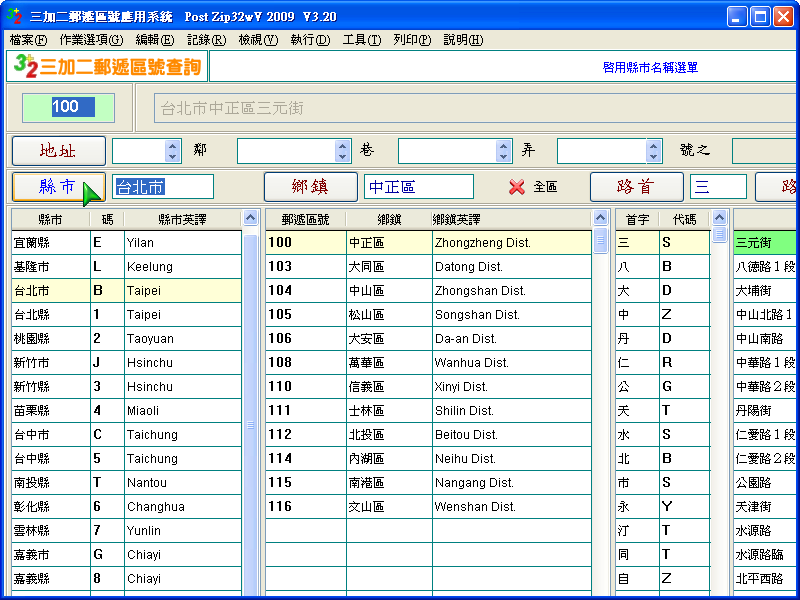Select the 永 initial character row
Screen dimensions: 800x600
(663, 506)
